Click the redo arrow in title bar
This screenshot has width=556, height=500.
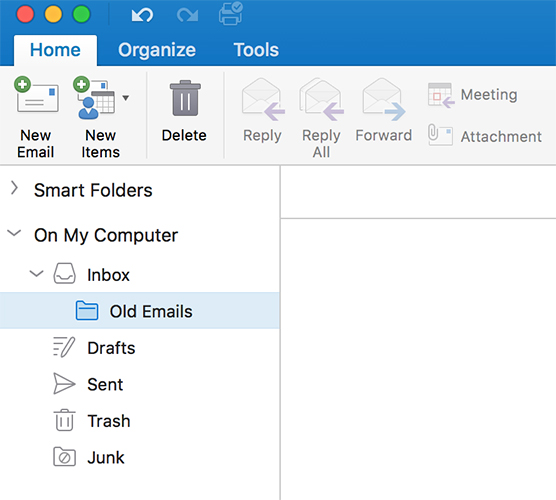tap(187, 15)
